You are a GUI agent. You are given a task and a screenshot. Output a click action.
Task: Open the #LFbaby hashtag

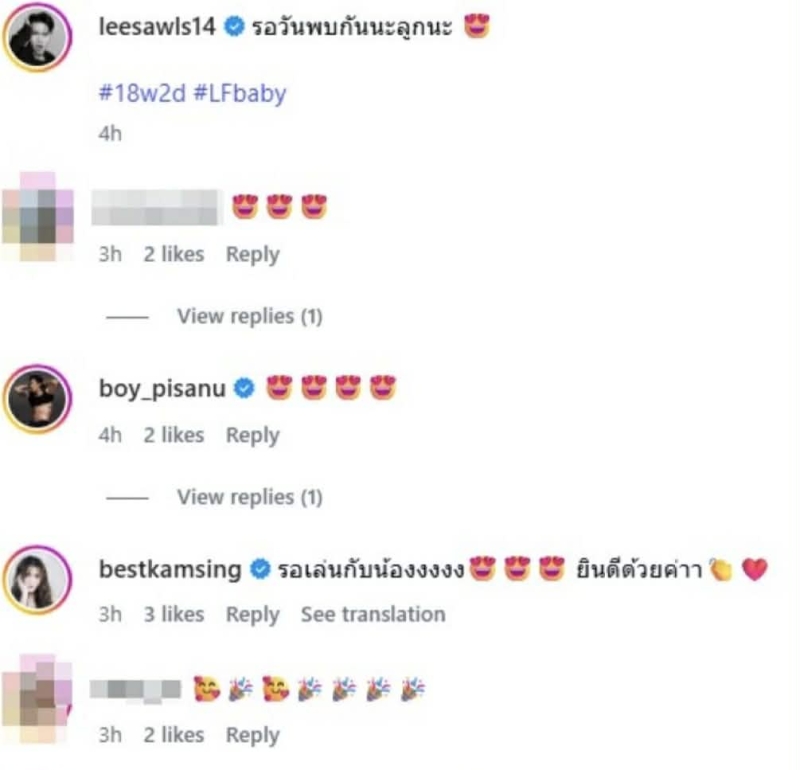coord(240,94)
